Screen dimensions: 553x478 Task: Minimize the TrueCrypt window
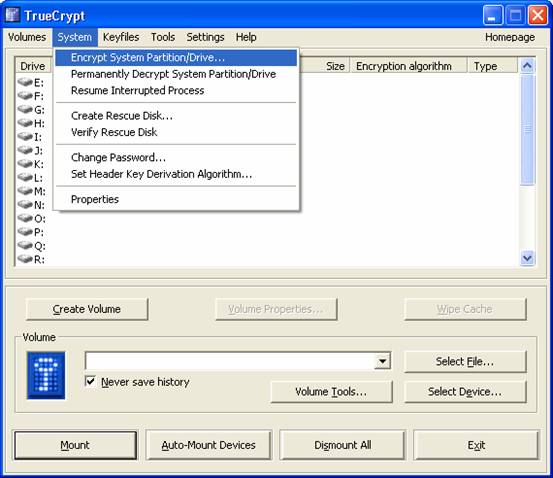coord(492,16)
